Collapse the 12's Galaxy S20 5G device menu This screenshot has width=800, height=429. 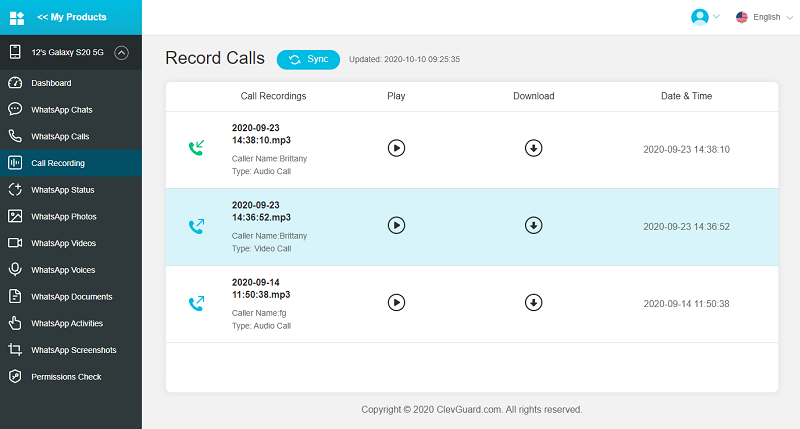[x=121, y=53]
